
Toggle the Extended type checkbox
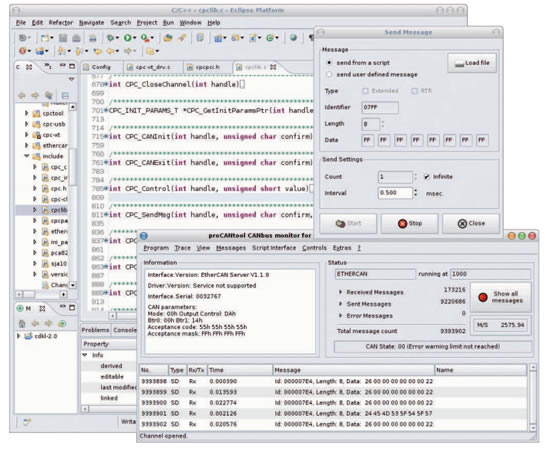365,91
